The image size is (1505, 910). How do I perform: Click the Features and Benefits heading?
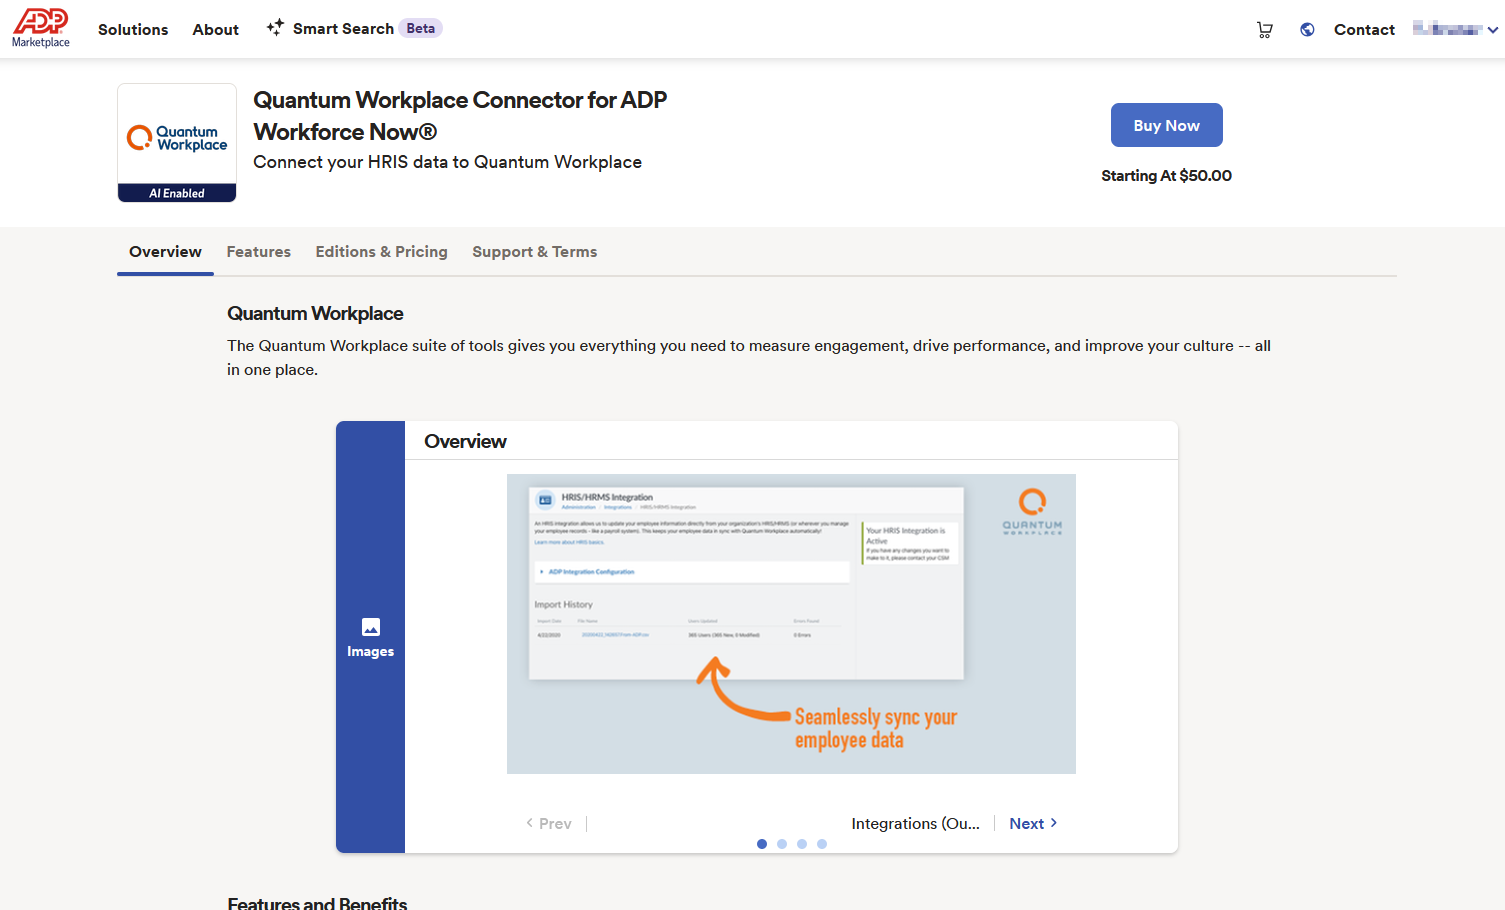317,902
